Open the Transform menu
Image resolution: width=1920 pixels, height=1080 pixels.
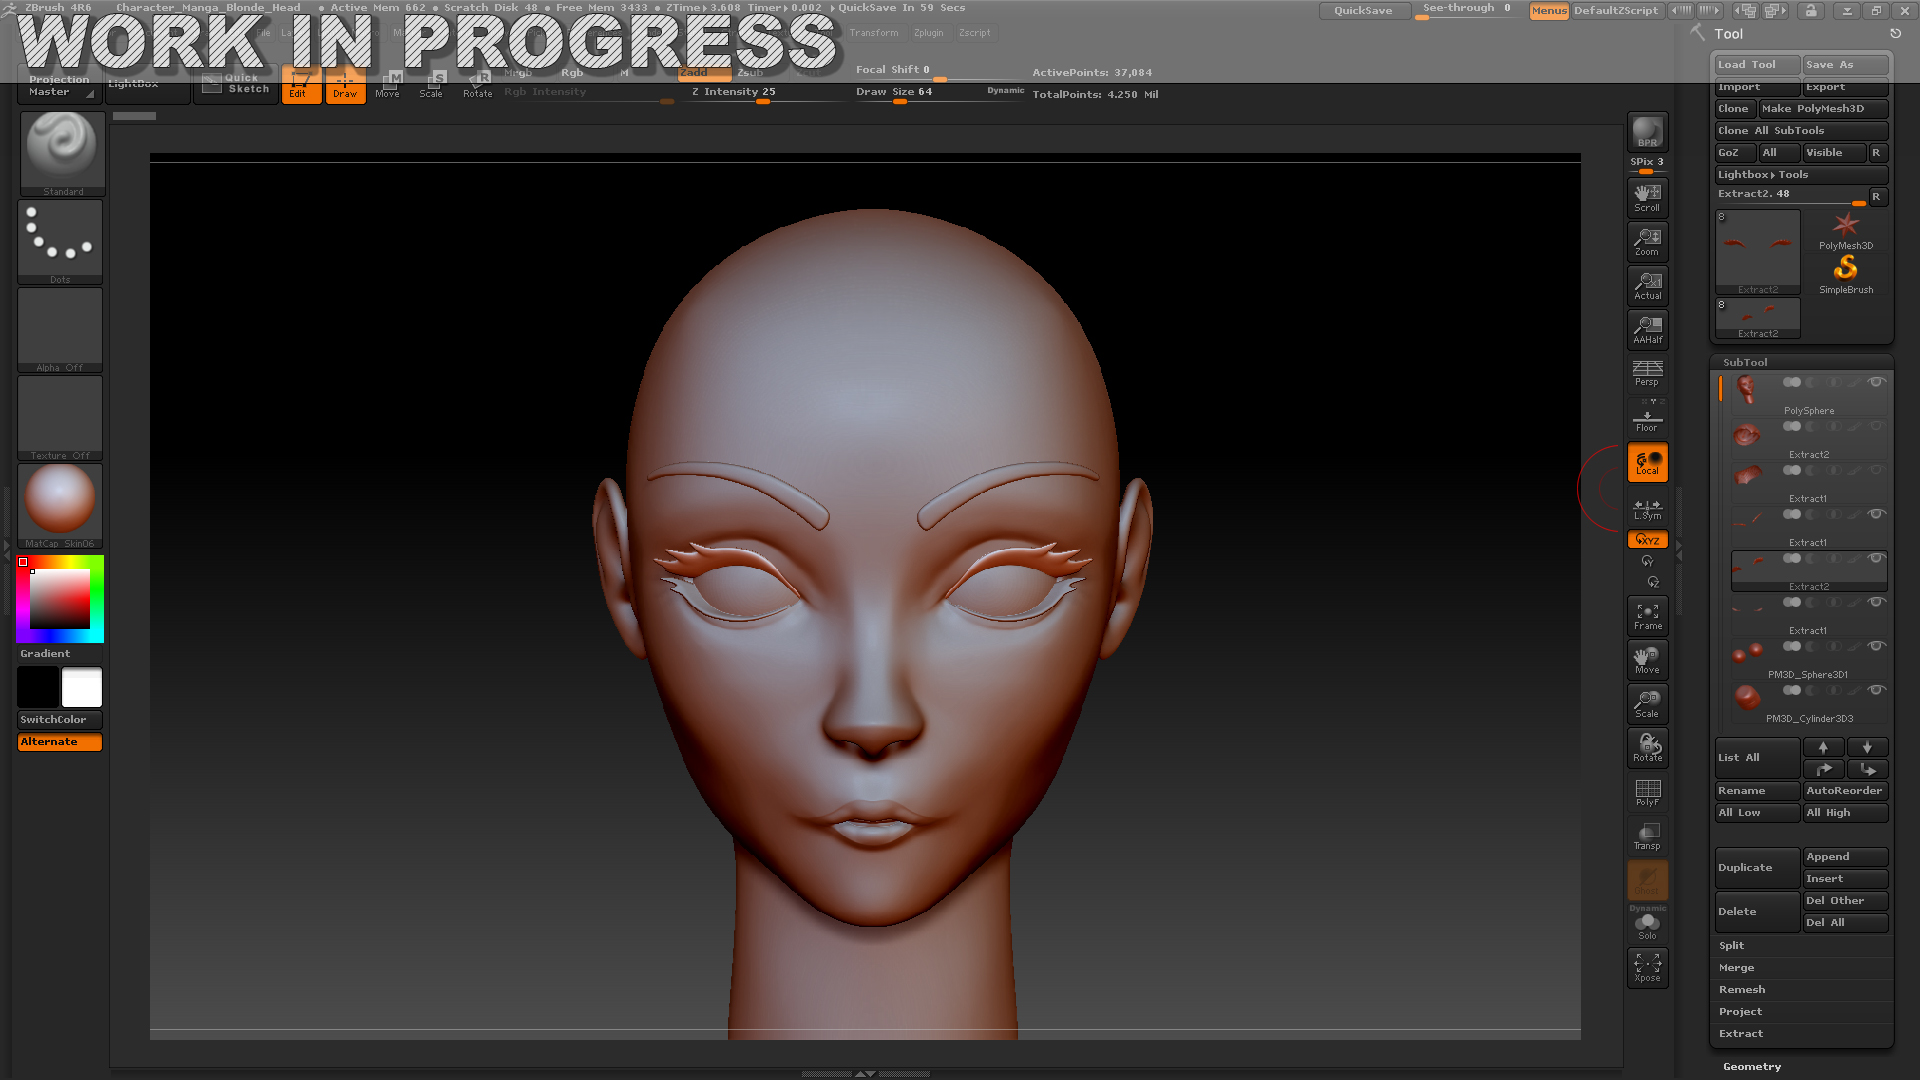click(x=872, y=33)
